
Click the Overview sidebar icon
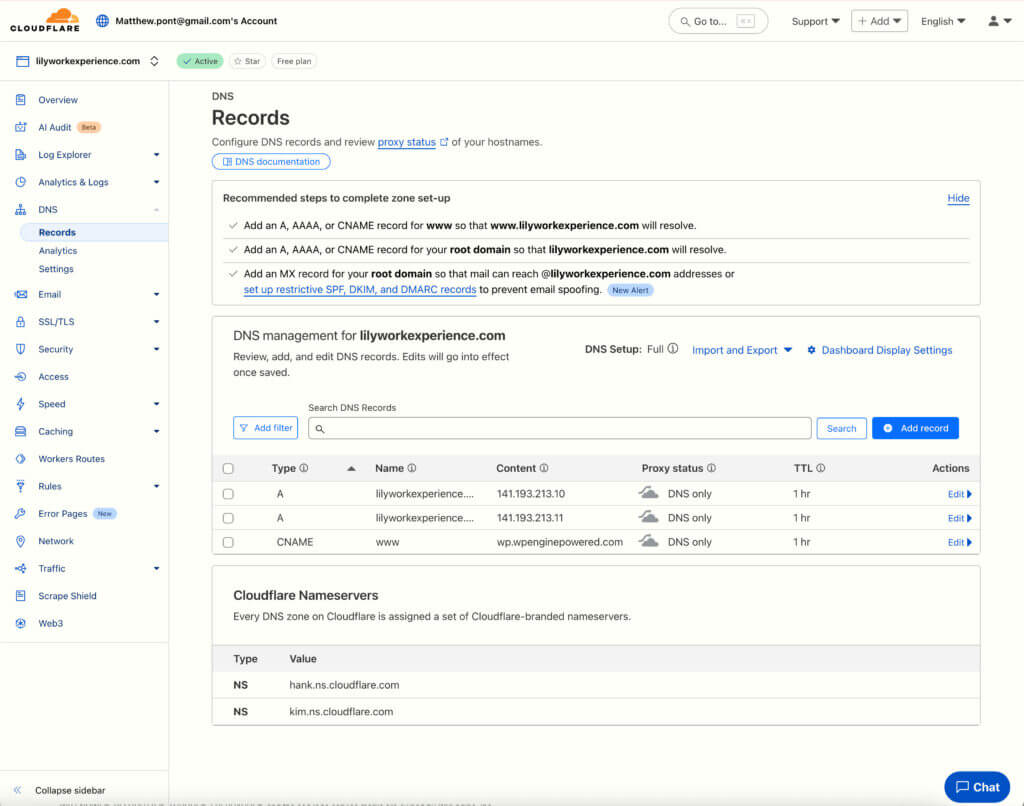pyautogui.click(x=21, y=100)
